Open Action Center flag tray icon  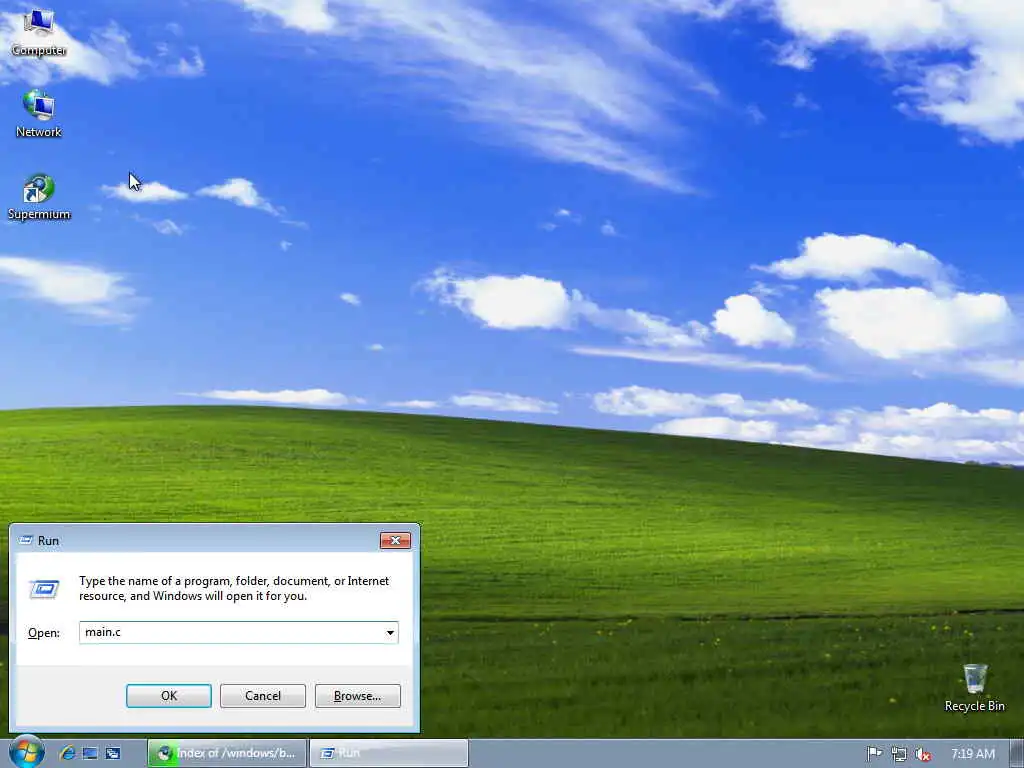pos(874,754)
